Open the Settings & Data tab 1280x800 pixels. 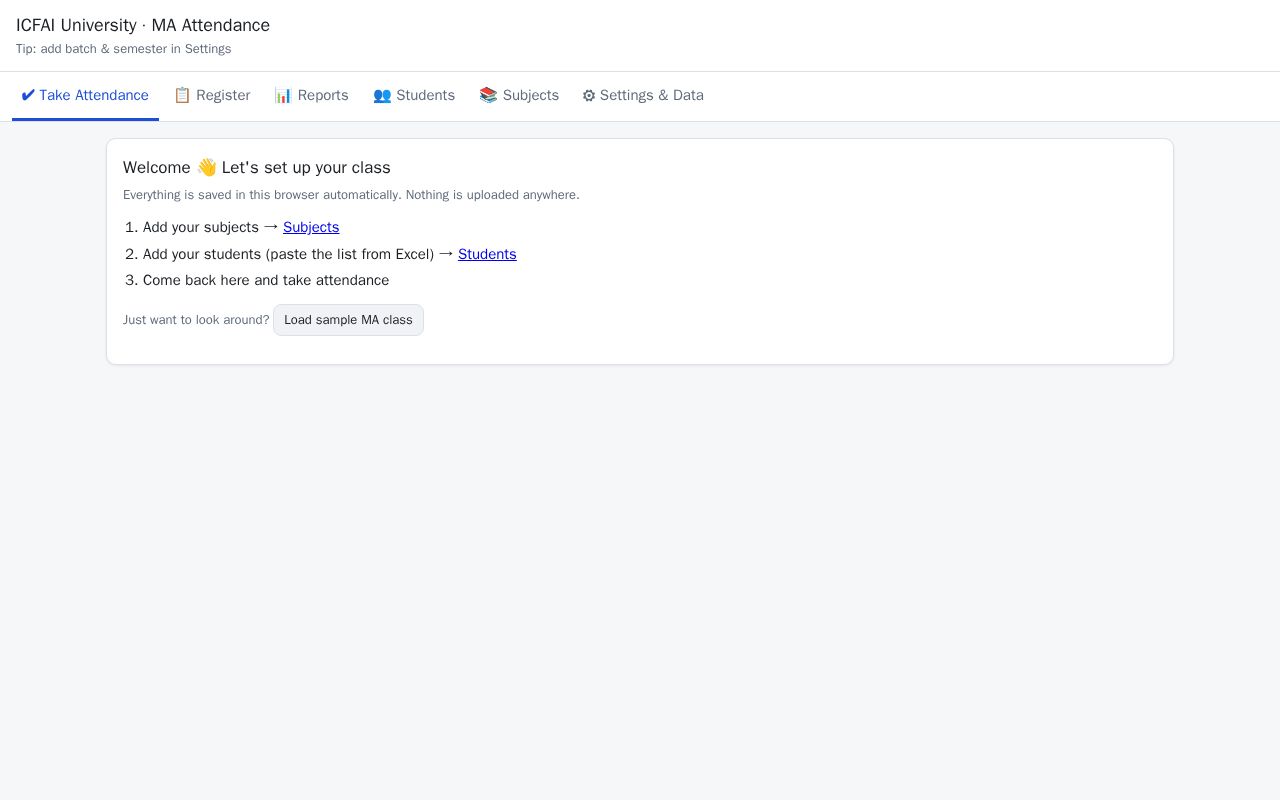click(x=643, y=96)
